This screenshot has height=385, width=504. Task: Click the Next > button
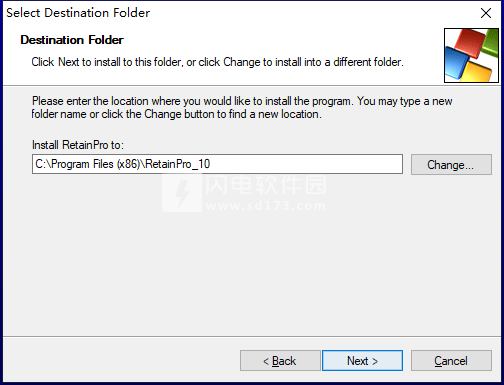point(362,360)
